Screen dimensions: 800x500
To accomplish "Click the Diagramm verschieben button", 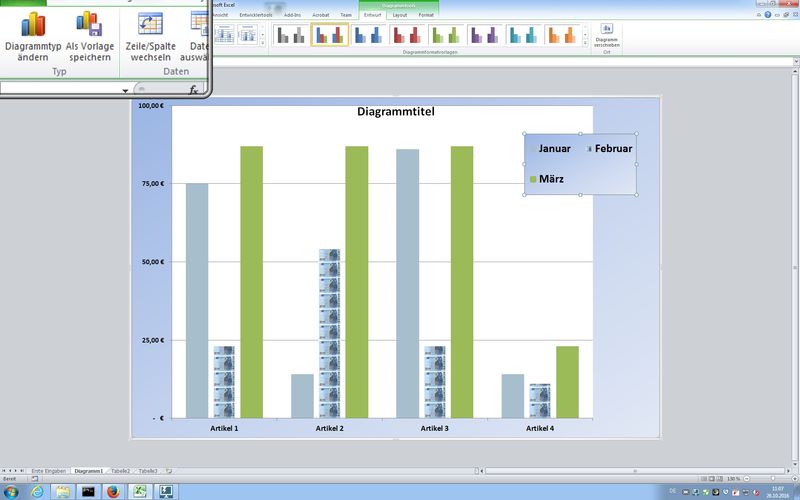I will pyautogui.click(x=606, y=35).
